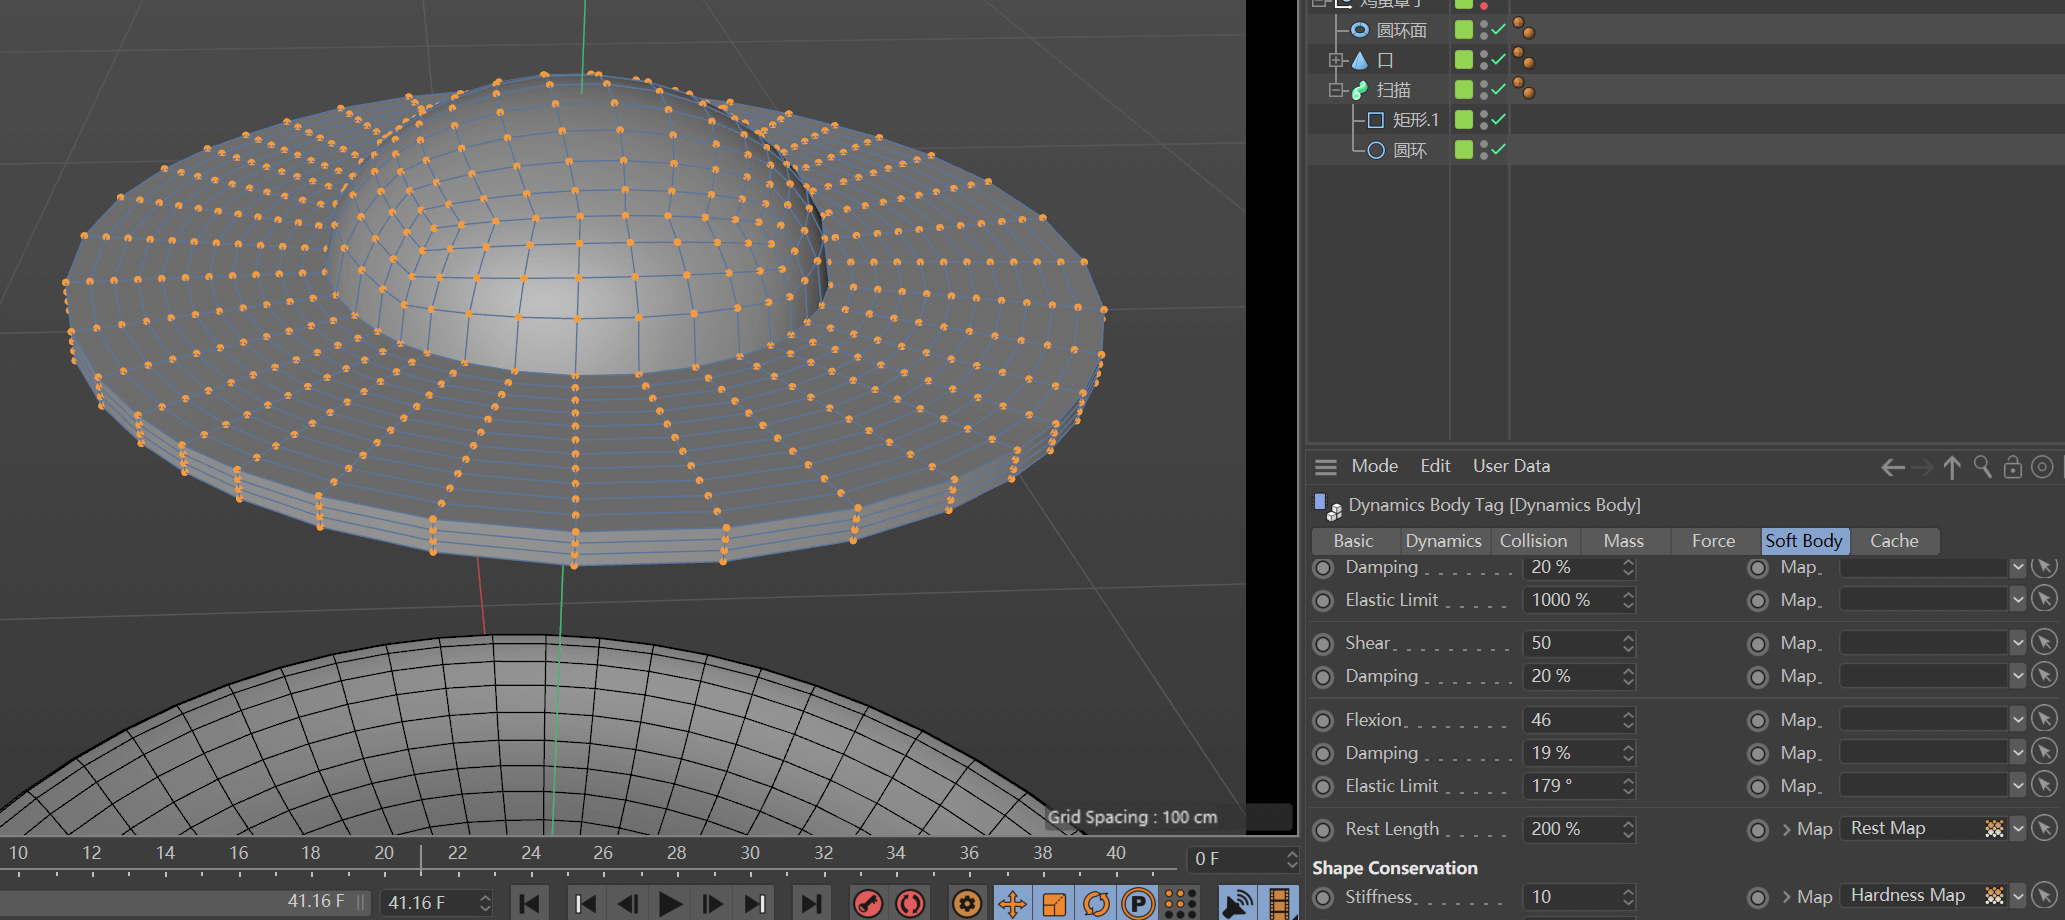
Task: Click the pick arrow beside Rest Map
Action: click(2045, 829)
